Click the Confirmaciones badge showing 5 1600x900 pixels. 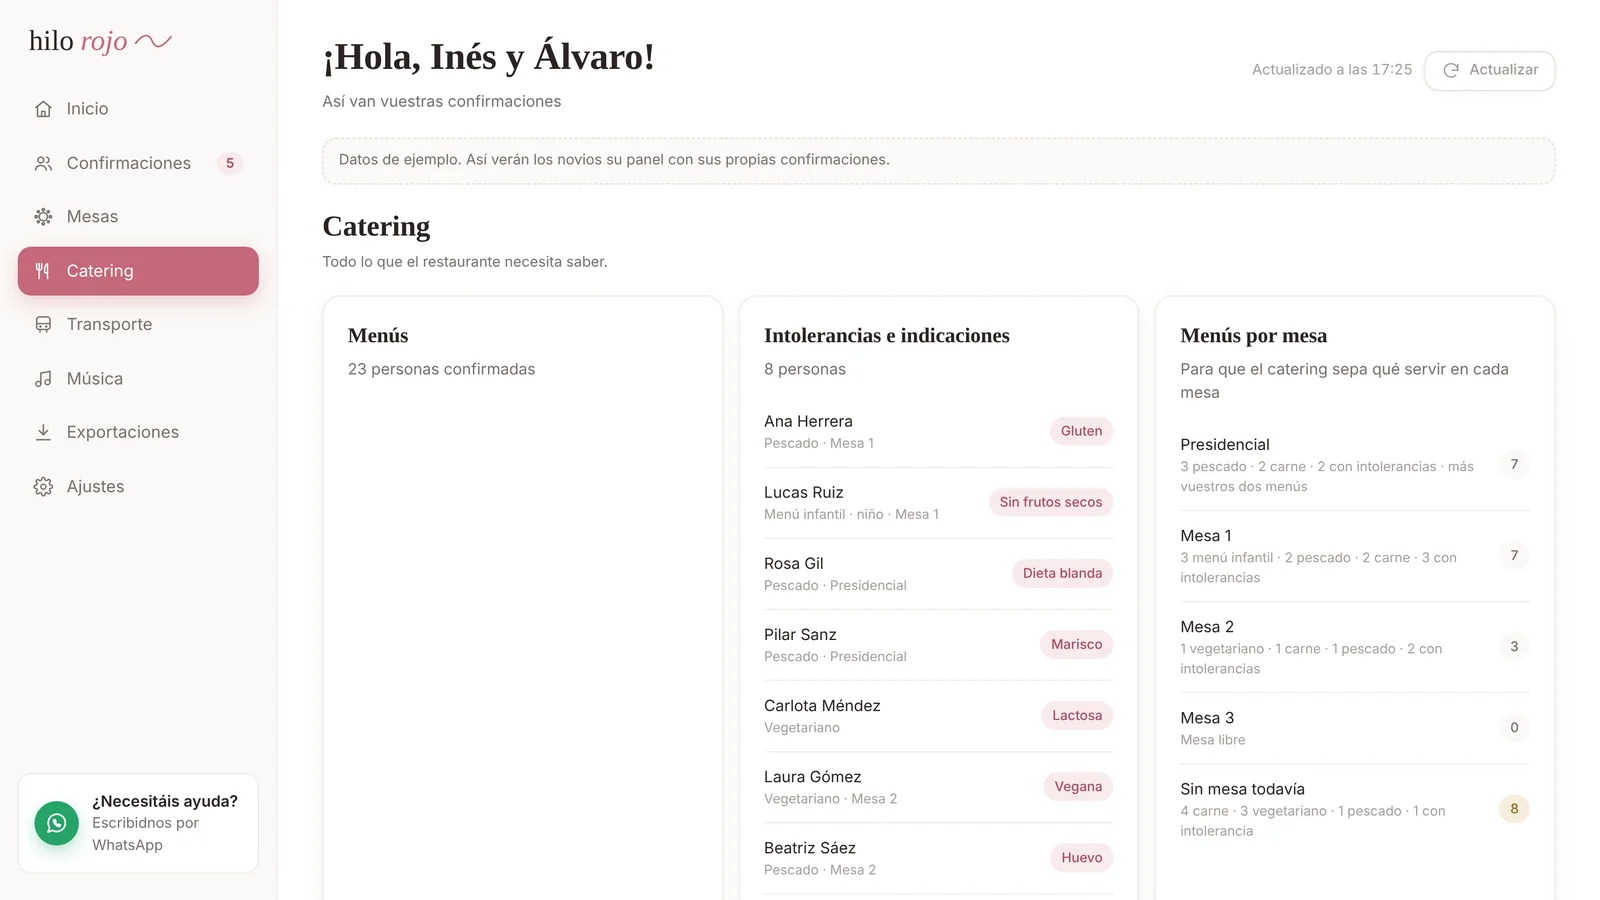pyautogui.click(x=230, y=163)
